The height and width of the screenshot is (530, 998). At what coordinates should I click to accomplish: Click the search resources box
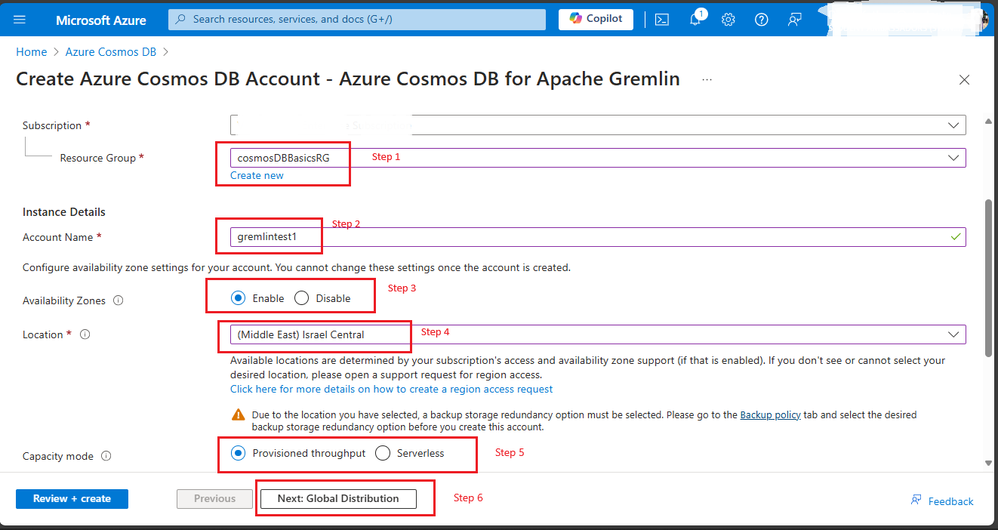point(356,19)
